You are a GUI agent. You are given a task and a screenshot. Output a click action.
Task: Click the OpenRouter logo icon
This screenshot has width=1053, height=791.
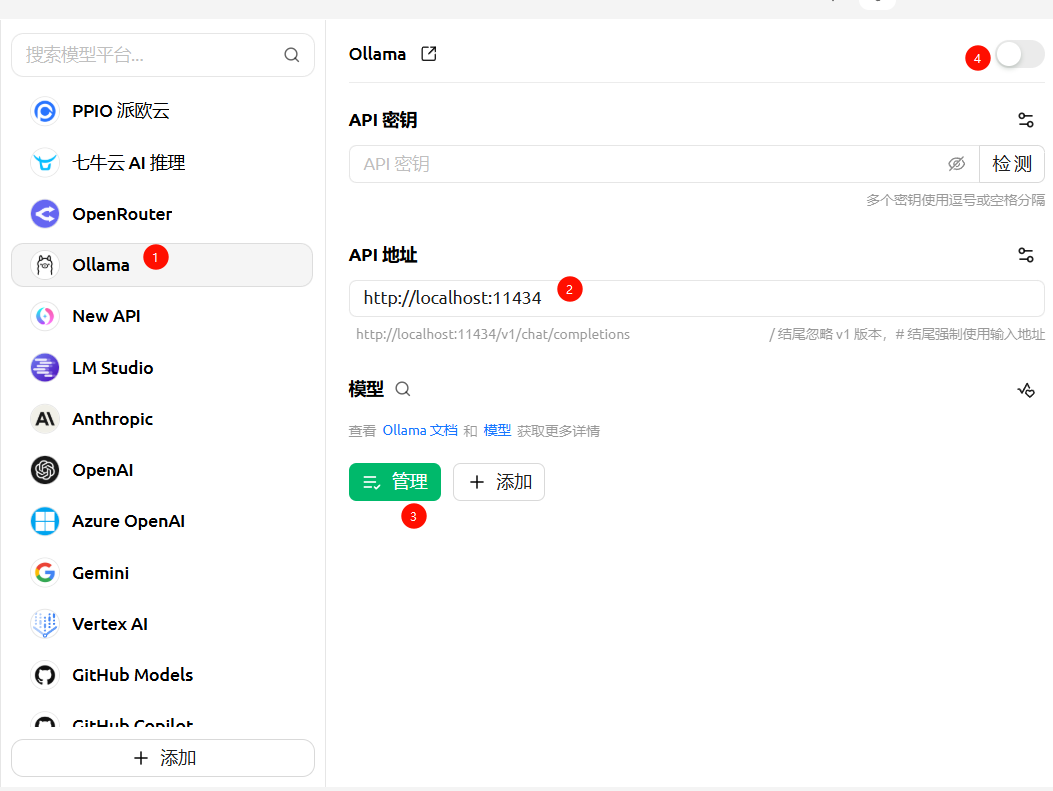coord(45,214)
